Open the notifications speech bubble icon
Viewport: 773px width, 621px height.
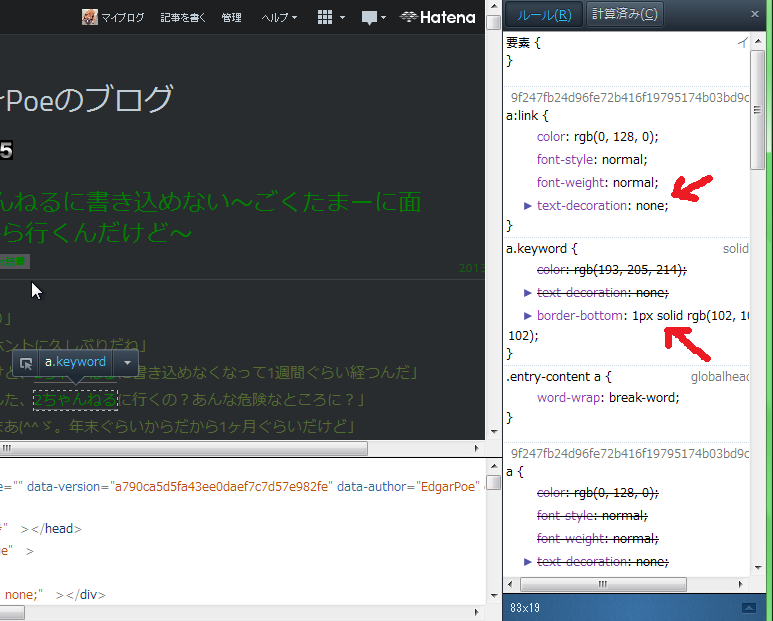[369, 18]
